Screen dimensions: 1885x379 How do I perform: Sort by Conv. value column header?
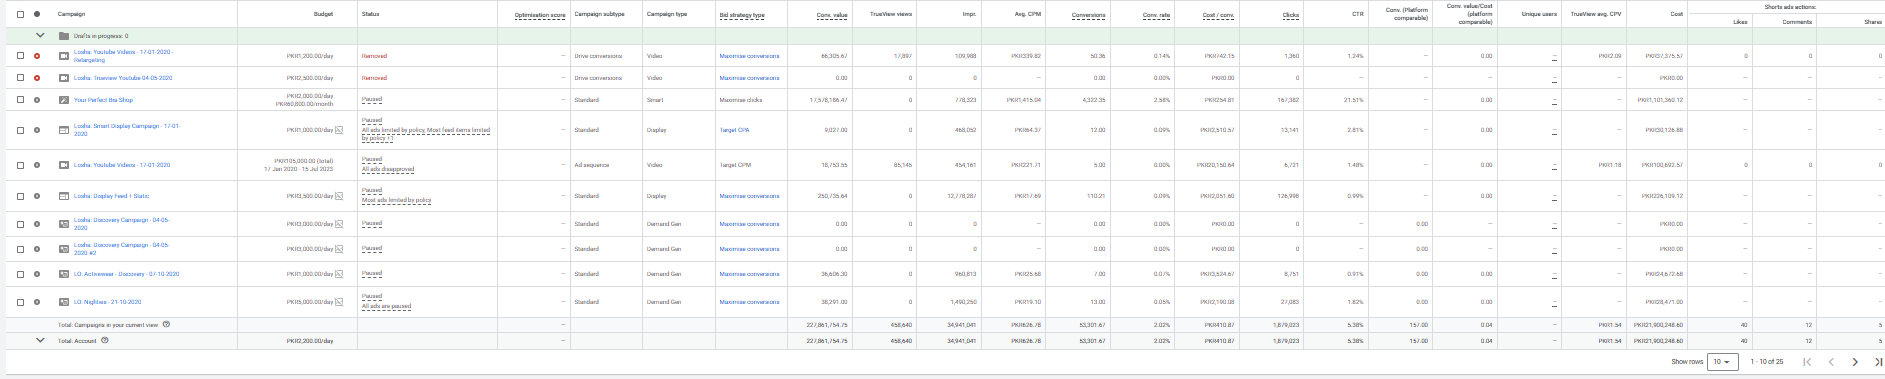pos(832,15)
